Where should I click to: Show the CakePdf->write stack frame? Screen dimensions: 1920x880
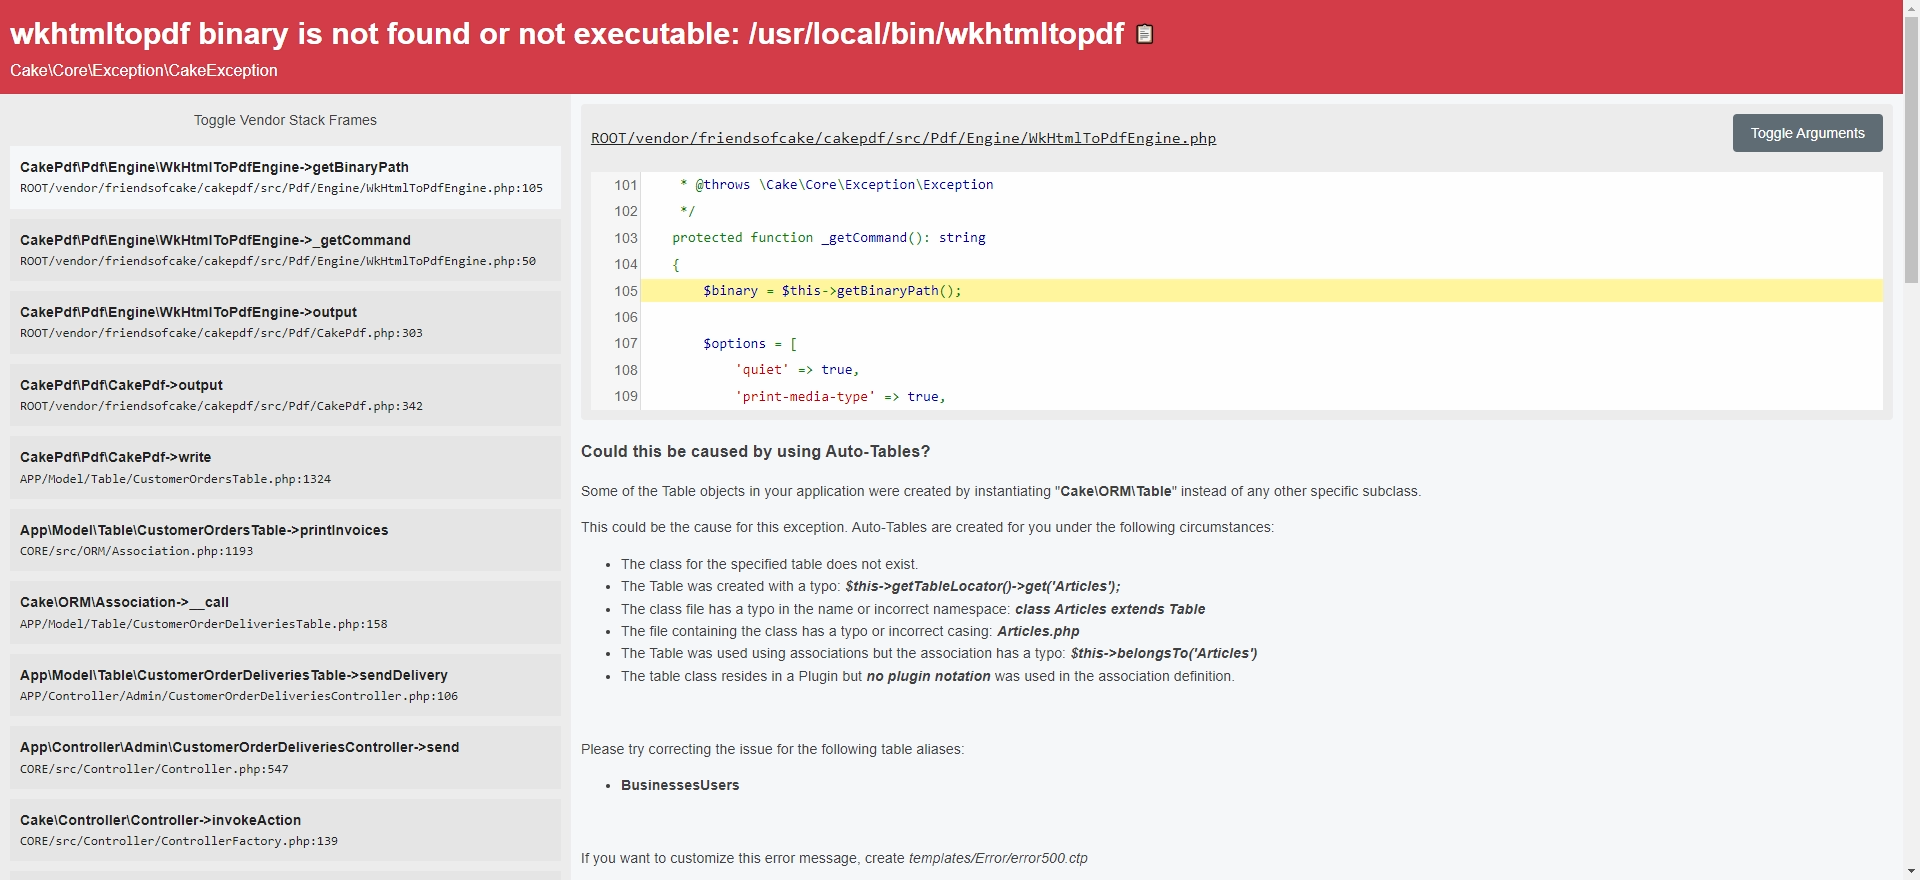pyautogui.click(x=285, y=467)
